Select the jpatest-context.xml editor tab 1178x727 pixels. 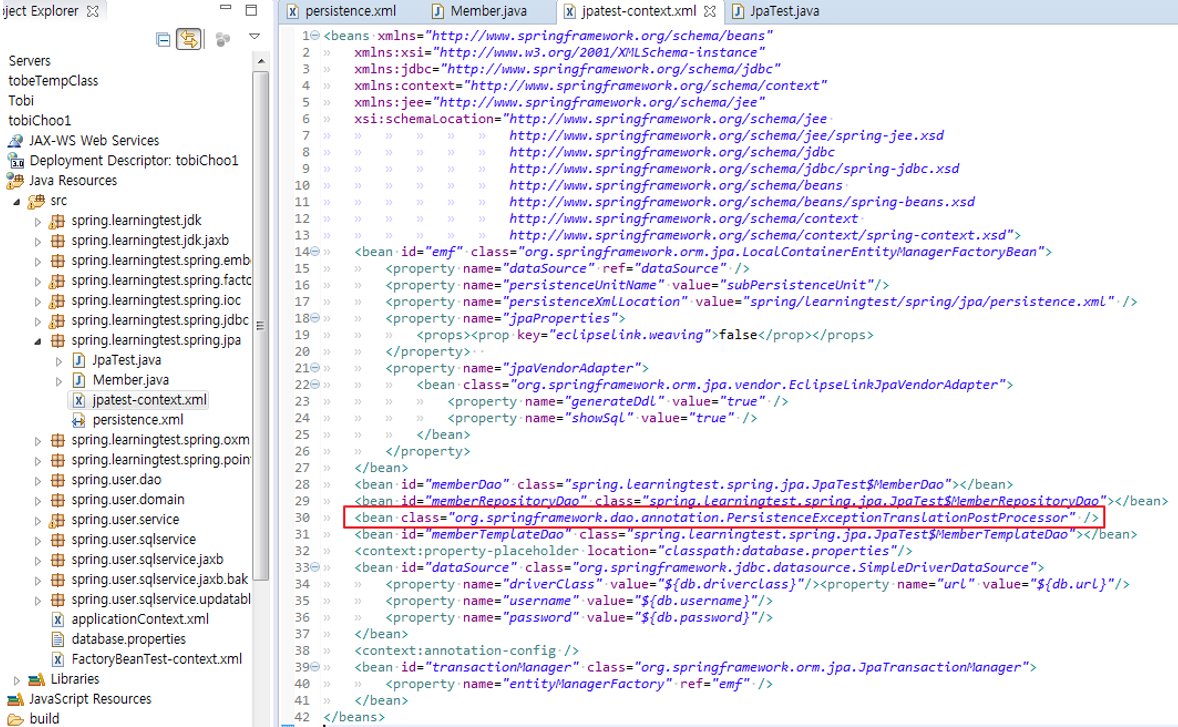click(639, 11)
